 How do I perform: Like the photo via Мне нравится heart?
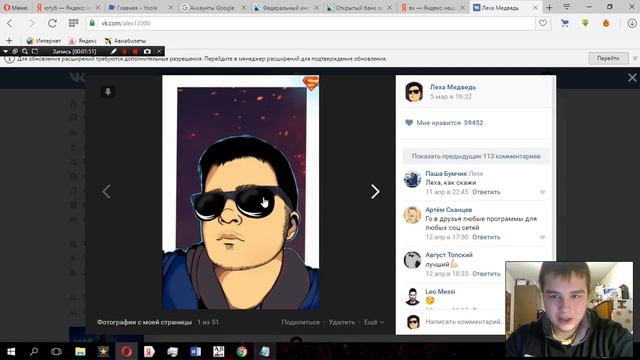[x=409, y=122]
